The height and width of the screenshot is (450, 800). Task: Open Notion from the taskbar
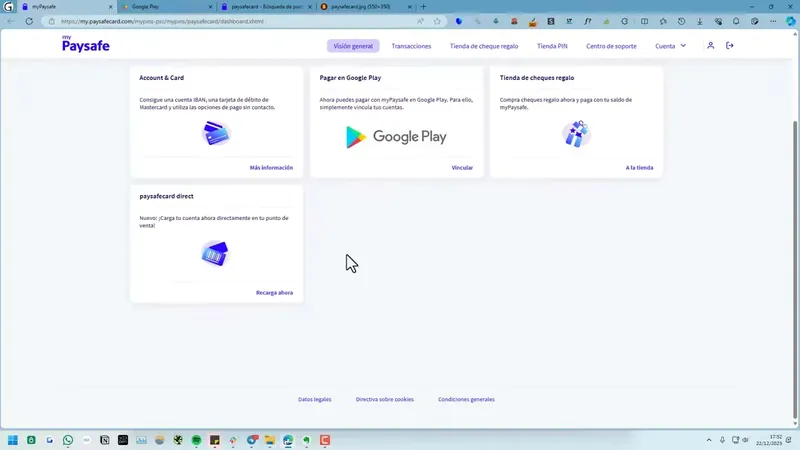click(105, 440)
